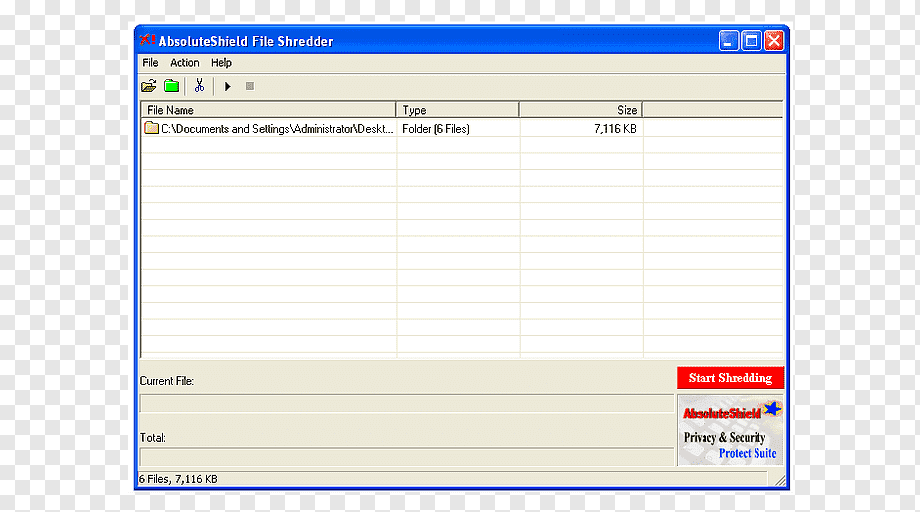Click the folder icon in the file row
Screen dimensions: 920x512
coord(151,128)
